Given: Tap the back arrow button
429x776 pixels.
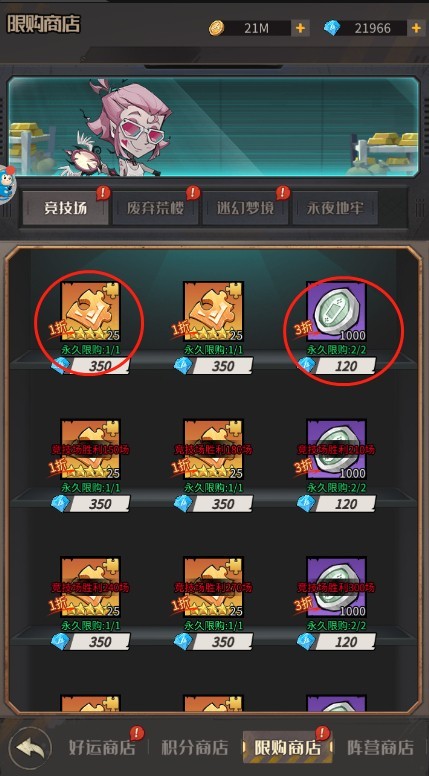Looking at the screenshot, I should tap(29, 747).
